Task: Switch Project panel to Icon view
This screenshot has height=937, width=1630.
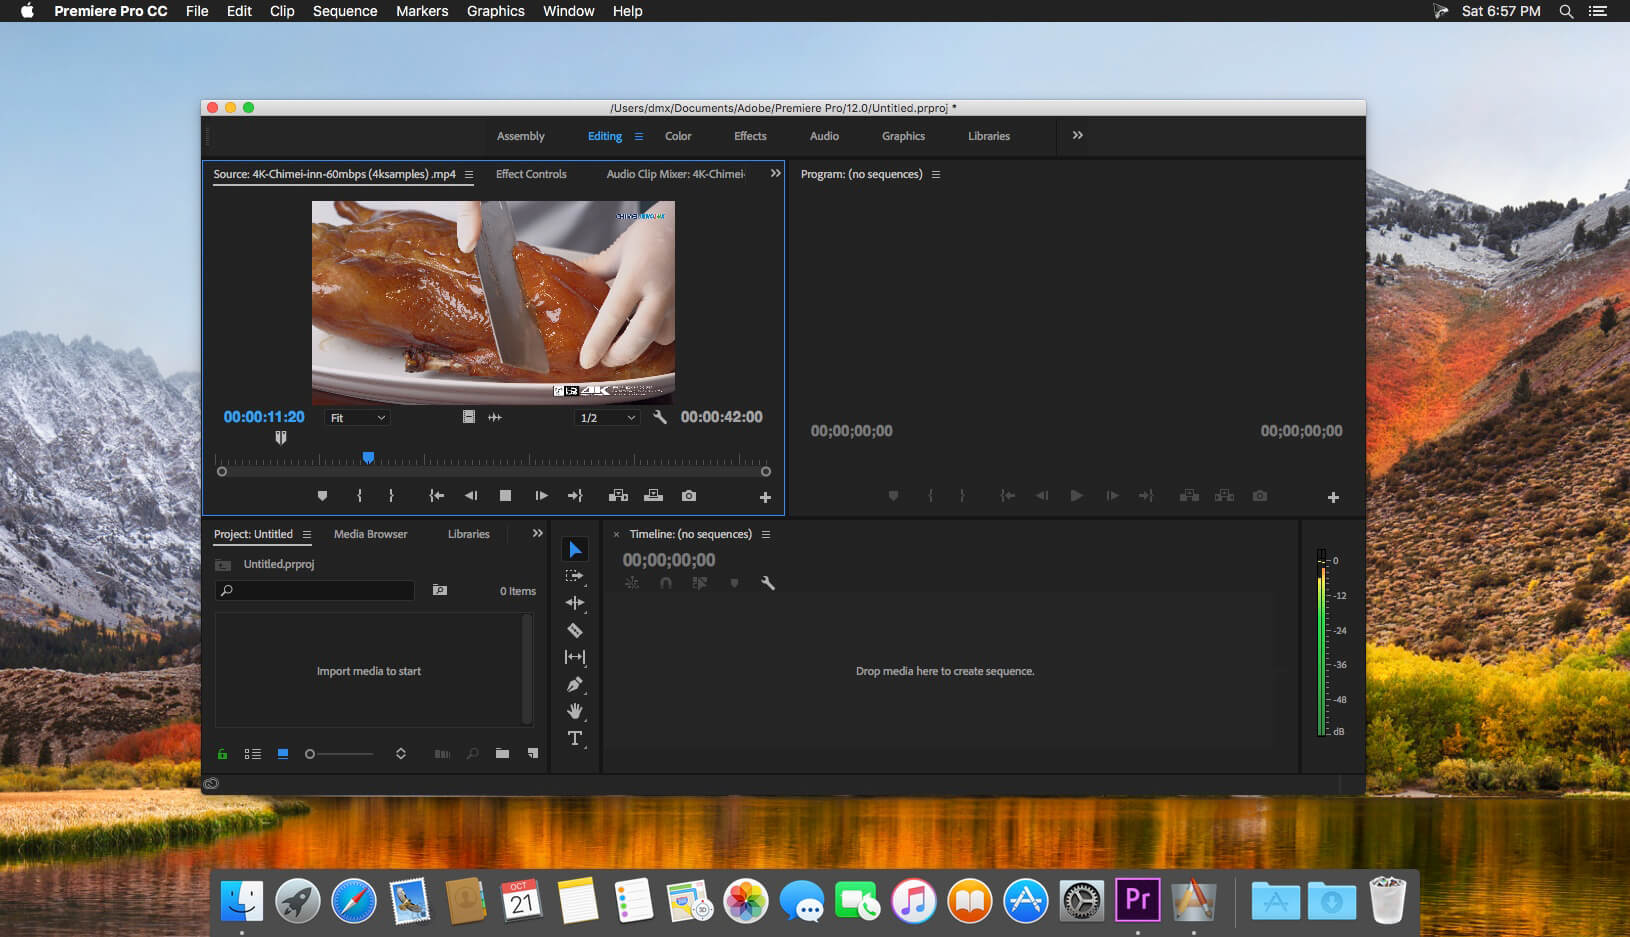Action: (x=283, y=754)
